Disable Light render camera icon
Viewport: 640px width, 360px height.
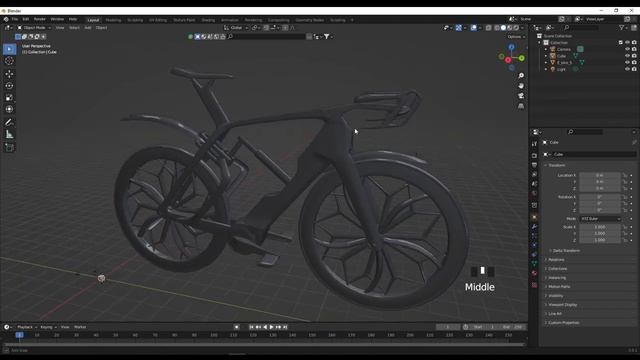pos(634,69)
